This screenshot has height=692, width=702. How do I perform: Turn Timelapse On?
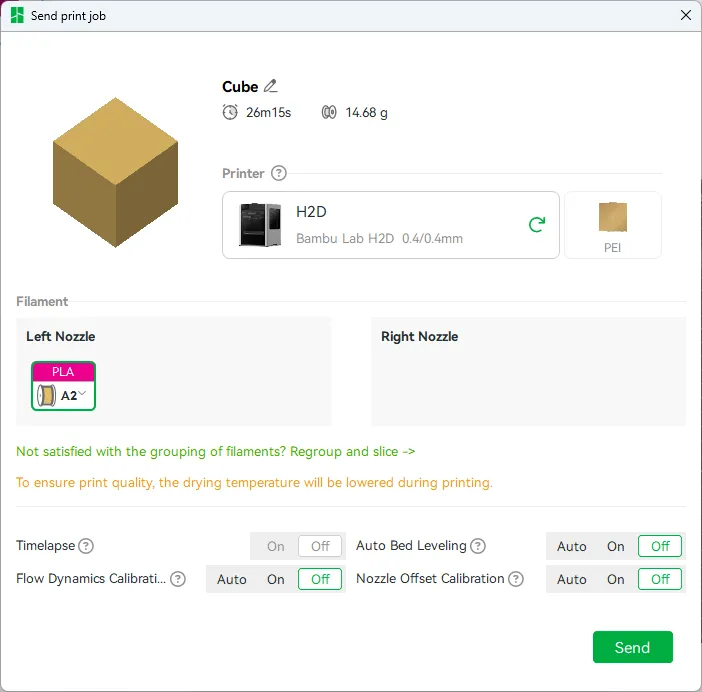click(275, 546)
